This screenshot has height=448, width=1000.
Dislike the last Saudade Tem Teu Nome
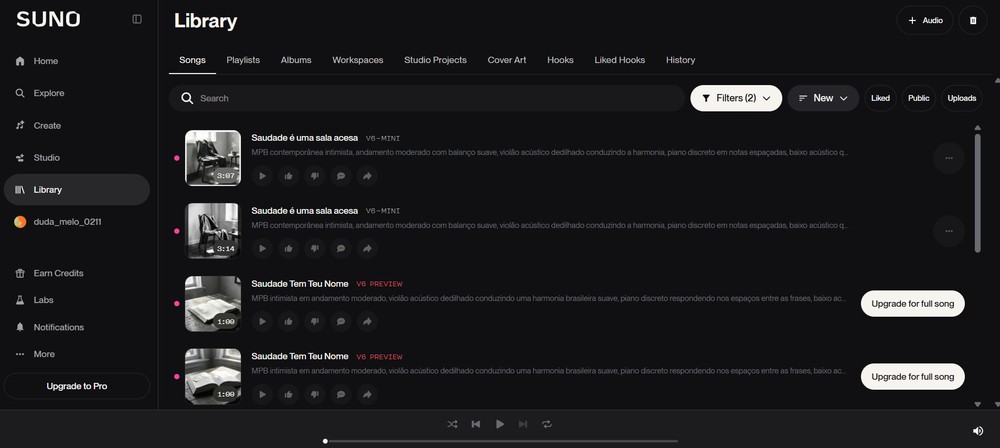click(x=314, y=394)
